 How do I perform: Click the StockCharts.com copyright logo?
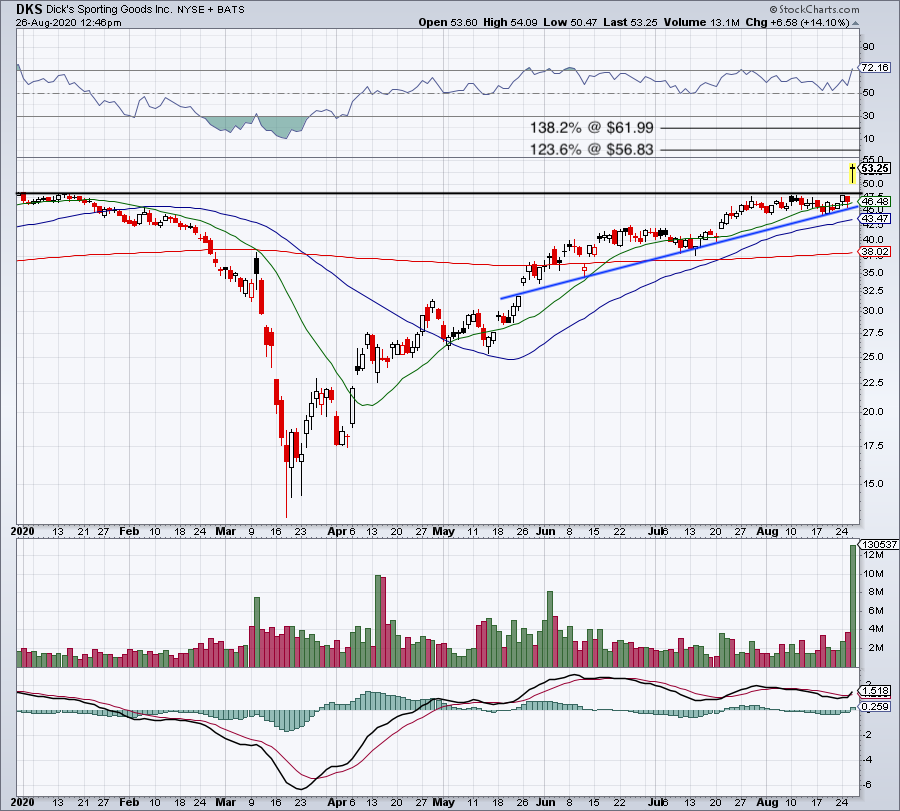coord(814,9)
